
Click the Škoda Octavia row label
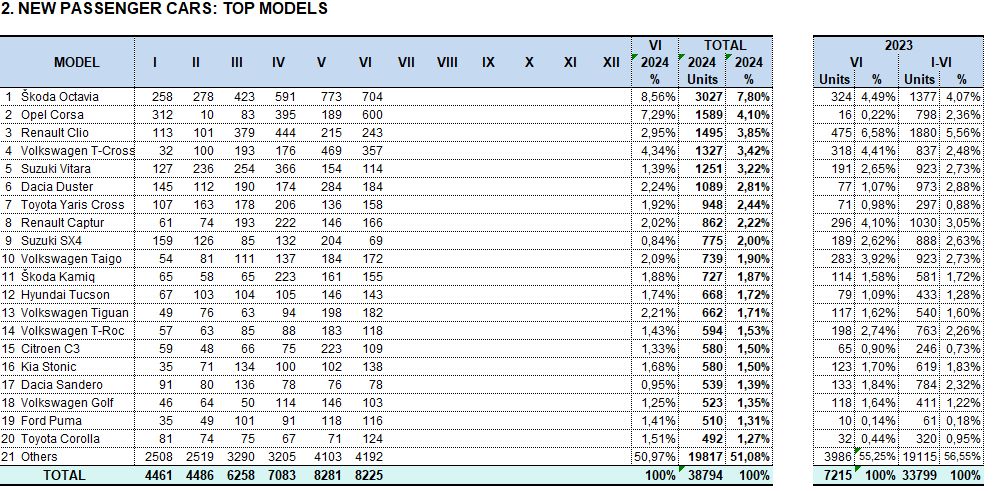click(x=60, y=97)
